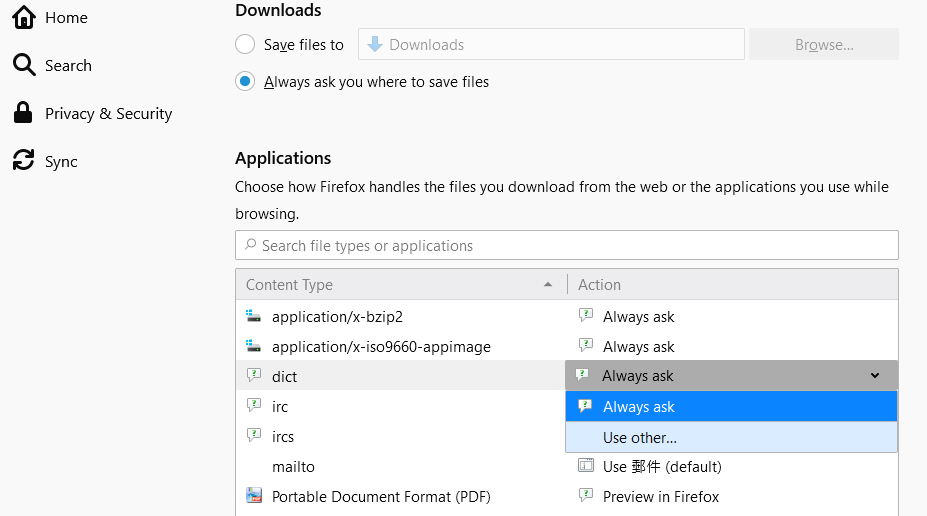Open the PDF action Preview in Firefox dropdown
Screen dimensions: 927x516
click(732, 496)
